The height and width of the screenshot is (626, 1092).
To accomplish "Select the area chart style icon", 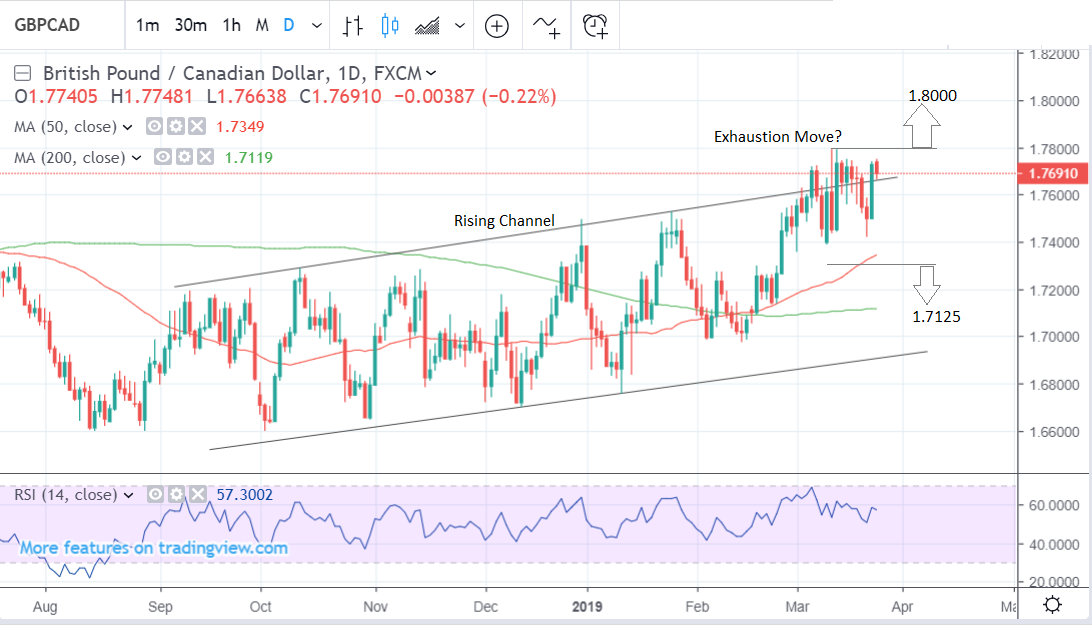I will pyautogui.click(x=428, y=26).
